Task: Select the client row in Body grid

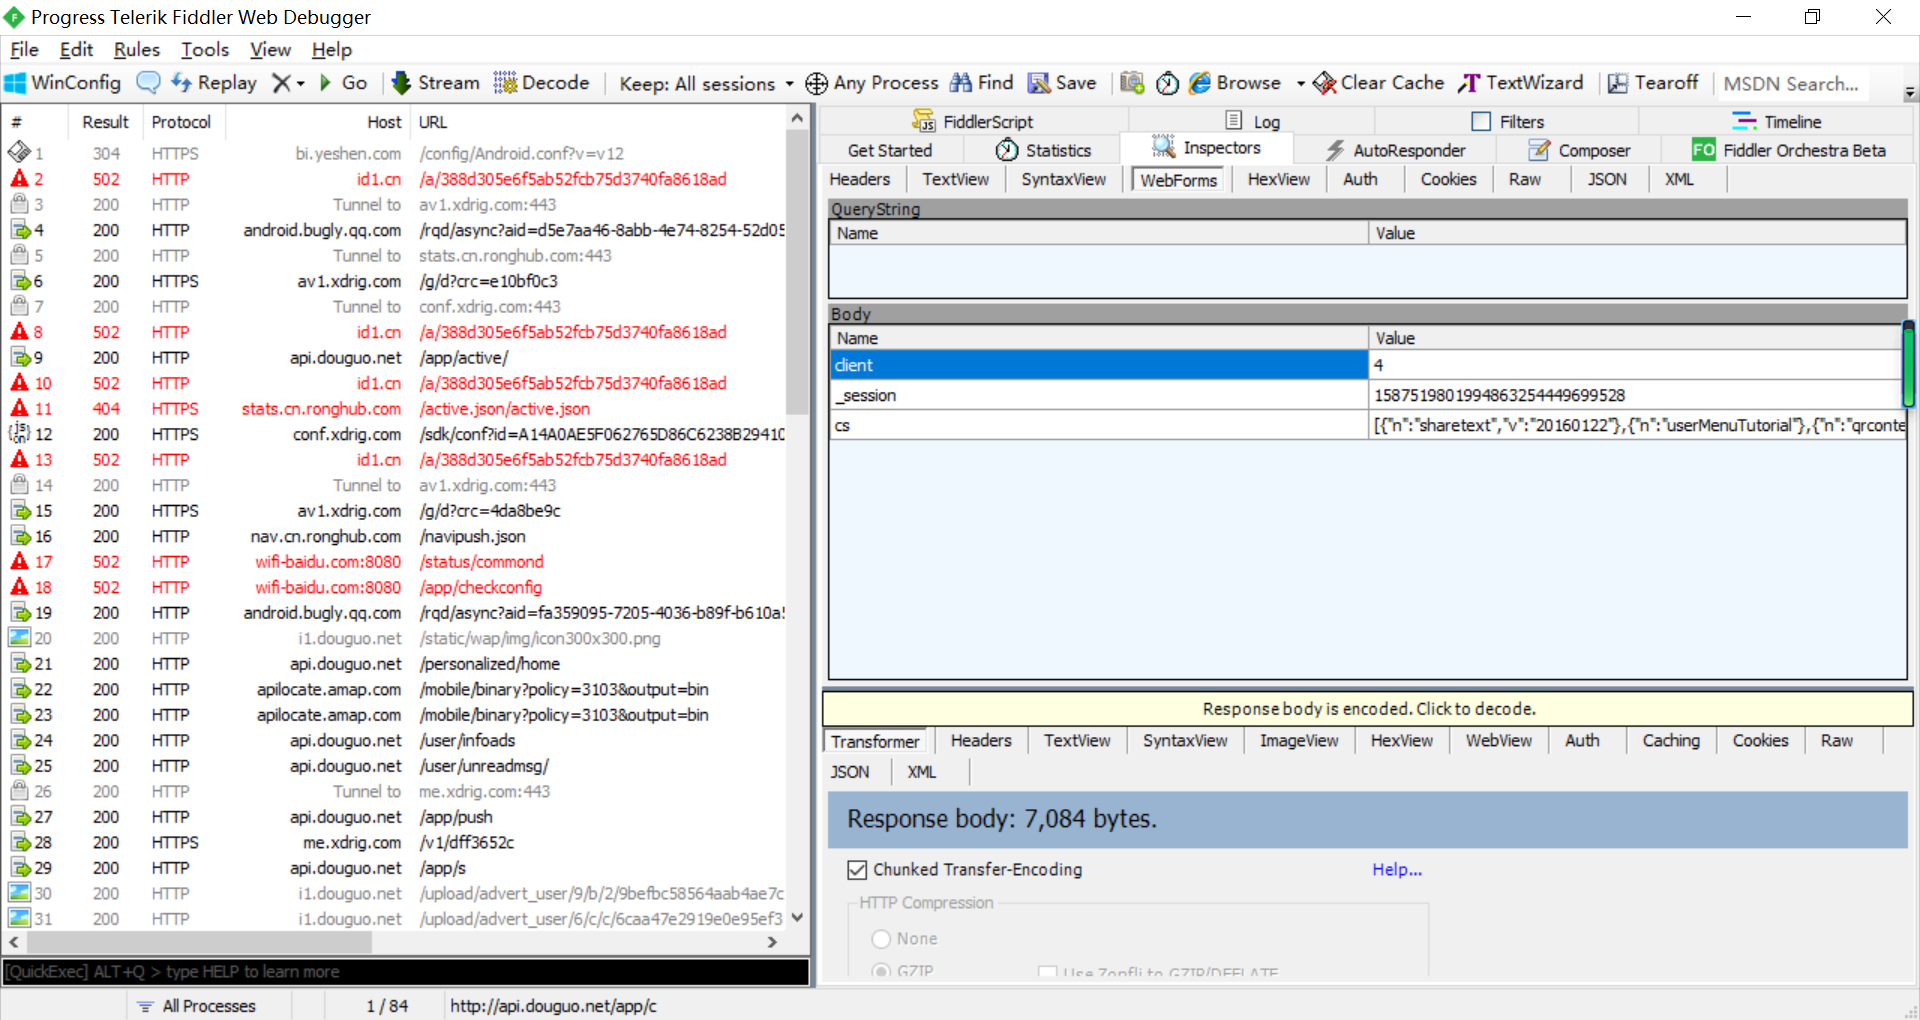Action: click(1366, 365)
